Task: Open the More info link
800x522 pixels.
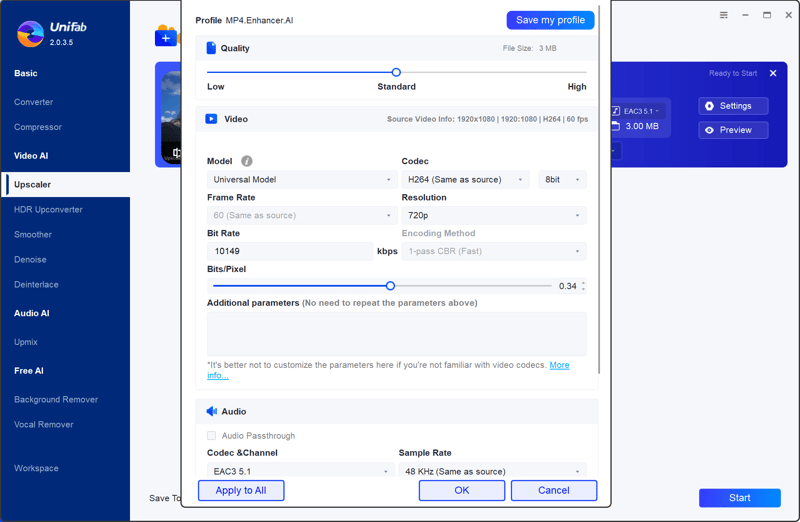Action: point(559,366)
